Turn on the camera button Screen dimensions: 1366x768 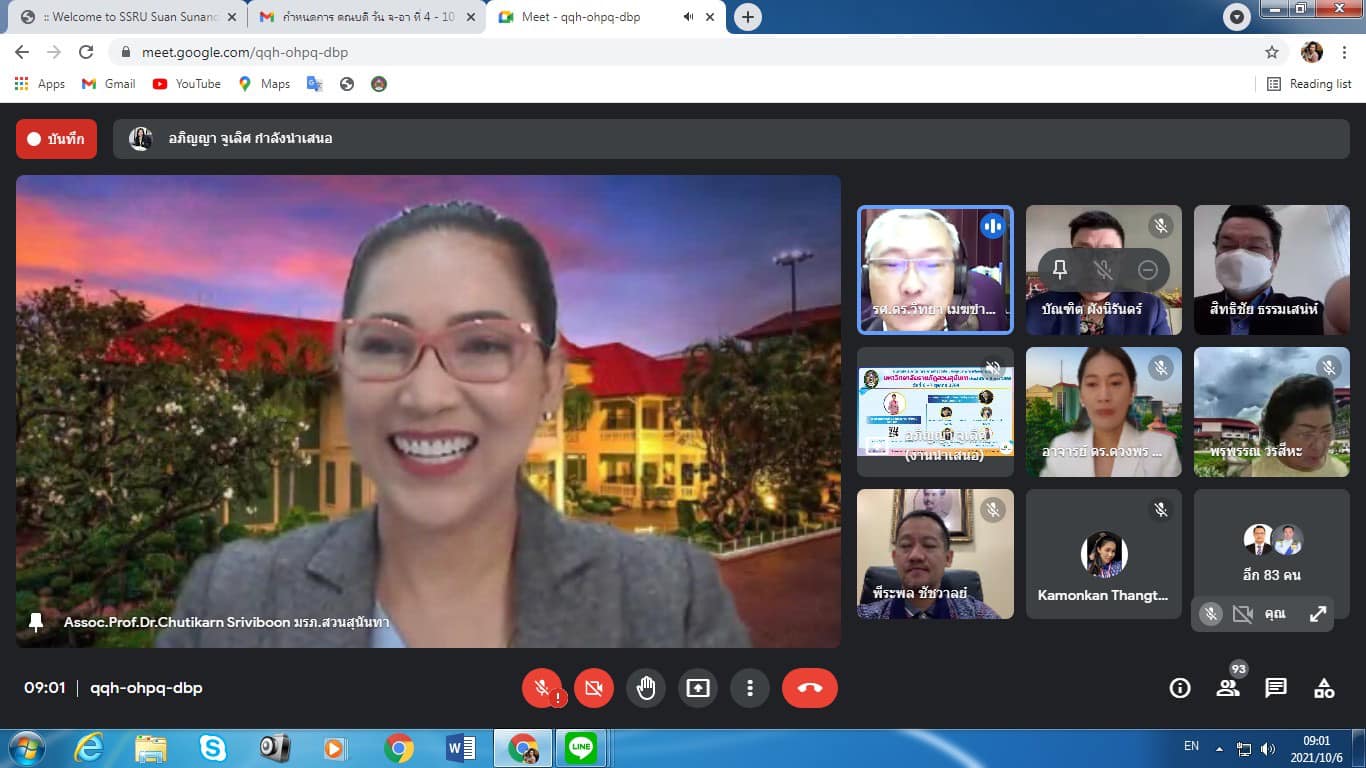[594, 688]
